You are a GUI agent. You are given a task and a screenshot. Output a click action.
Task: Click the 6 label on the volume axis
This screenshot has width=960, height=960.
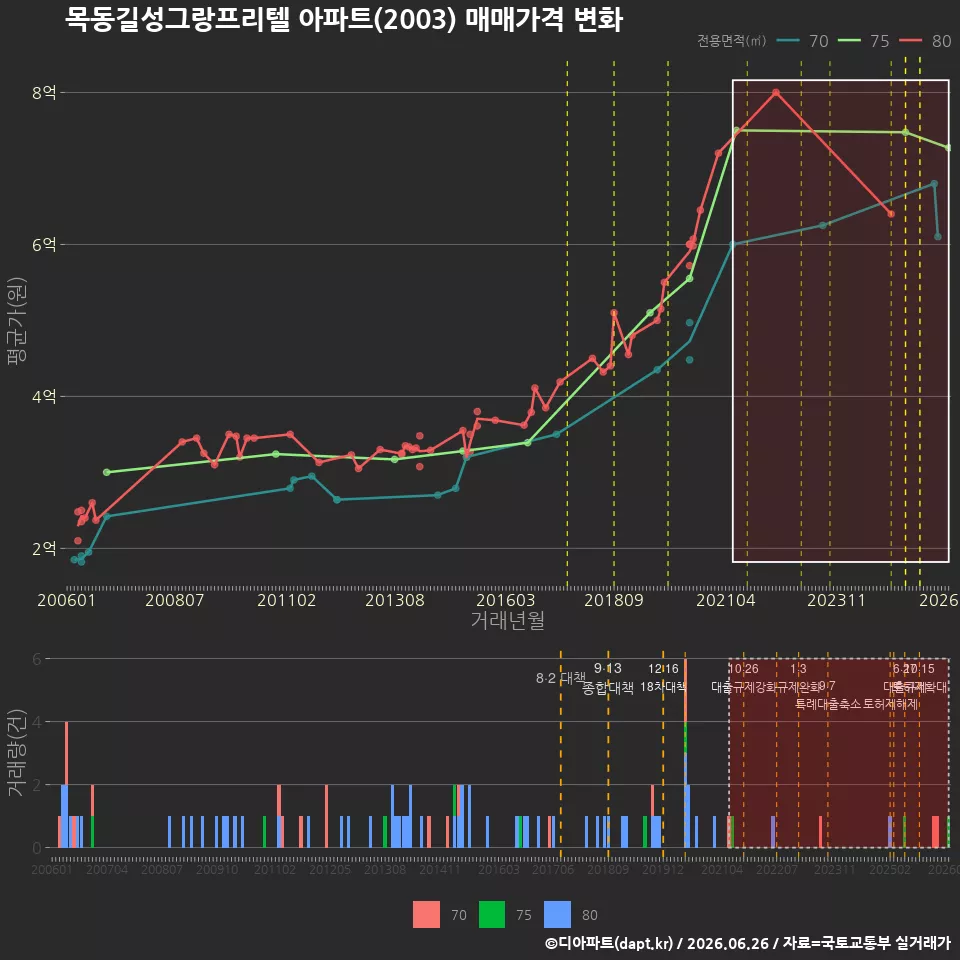[37, 659]
